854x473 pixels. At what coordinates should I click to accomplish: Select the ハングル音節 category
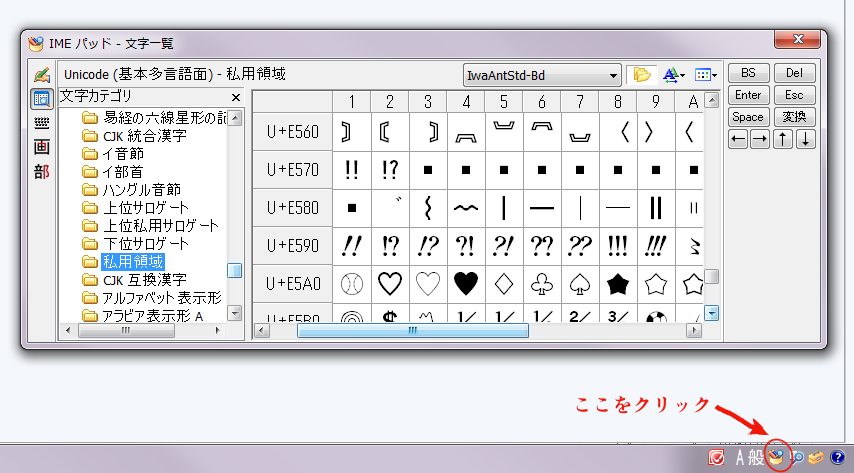[142, 190]
